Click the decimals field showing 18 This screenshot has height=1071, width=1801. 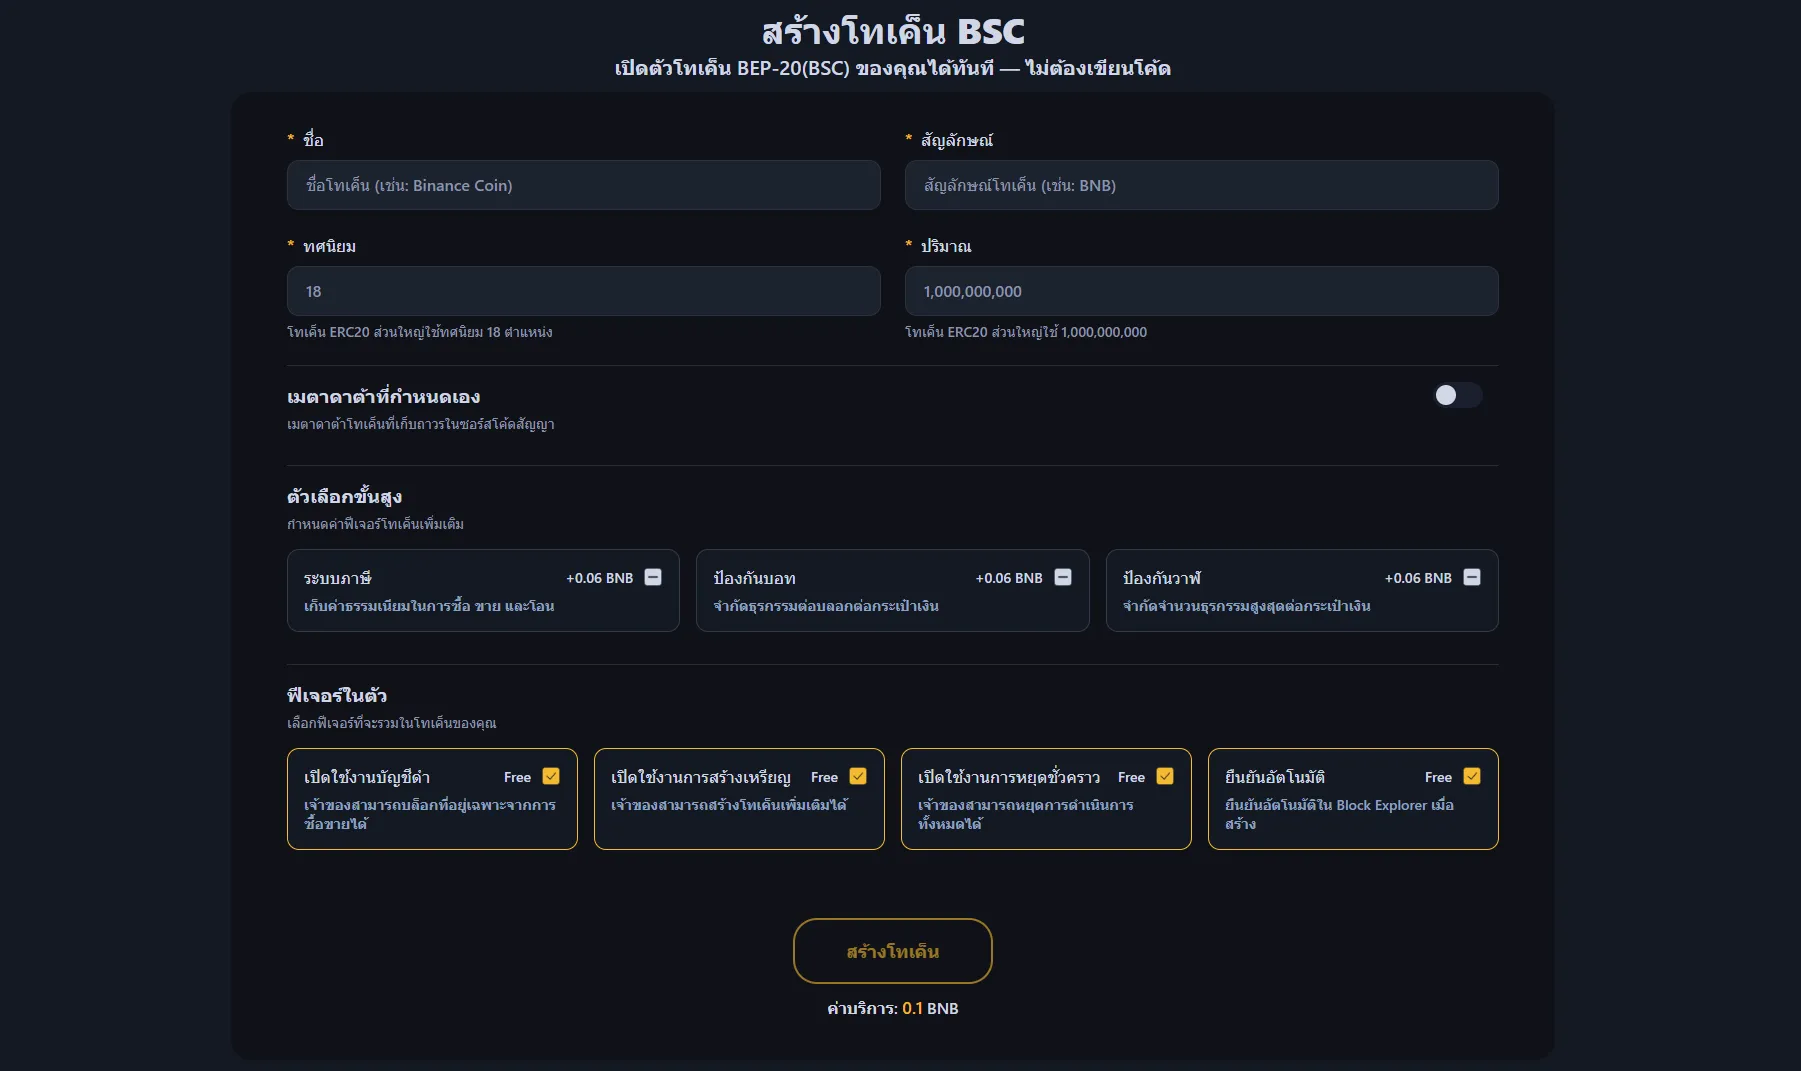[x=583, y=291]
